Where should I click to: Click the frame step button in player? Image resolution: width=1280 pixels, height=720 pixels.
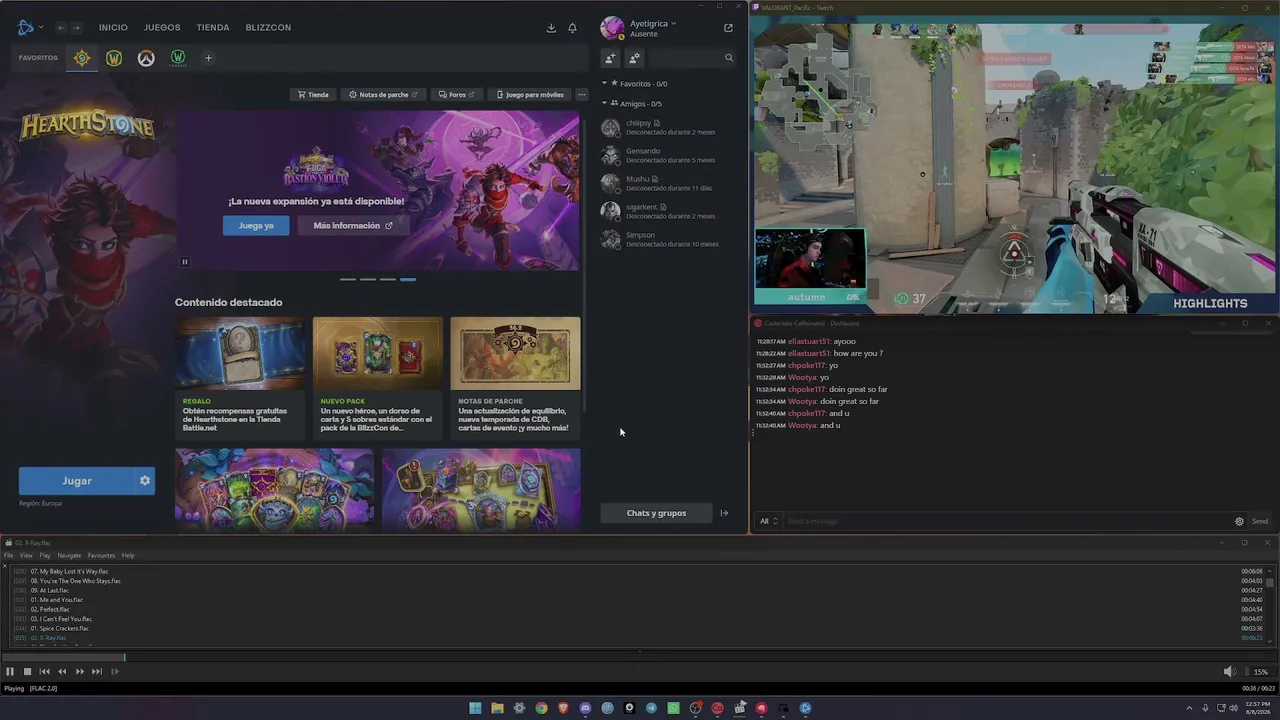pos(114,672)
